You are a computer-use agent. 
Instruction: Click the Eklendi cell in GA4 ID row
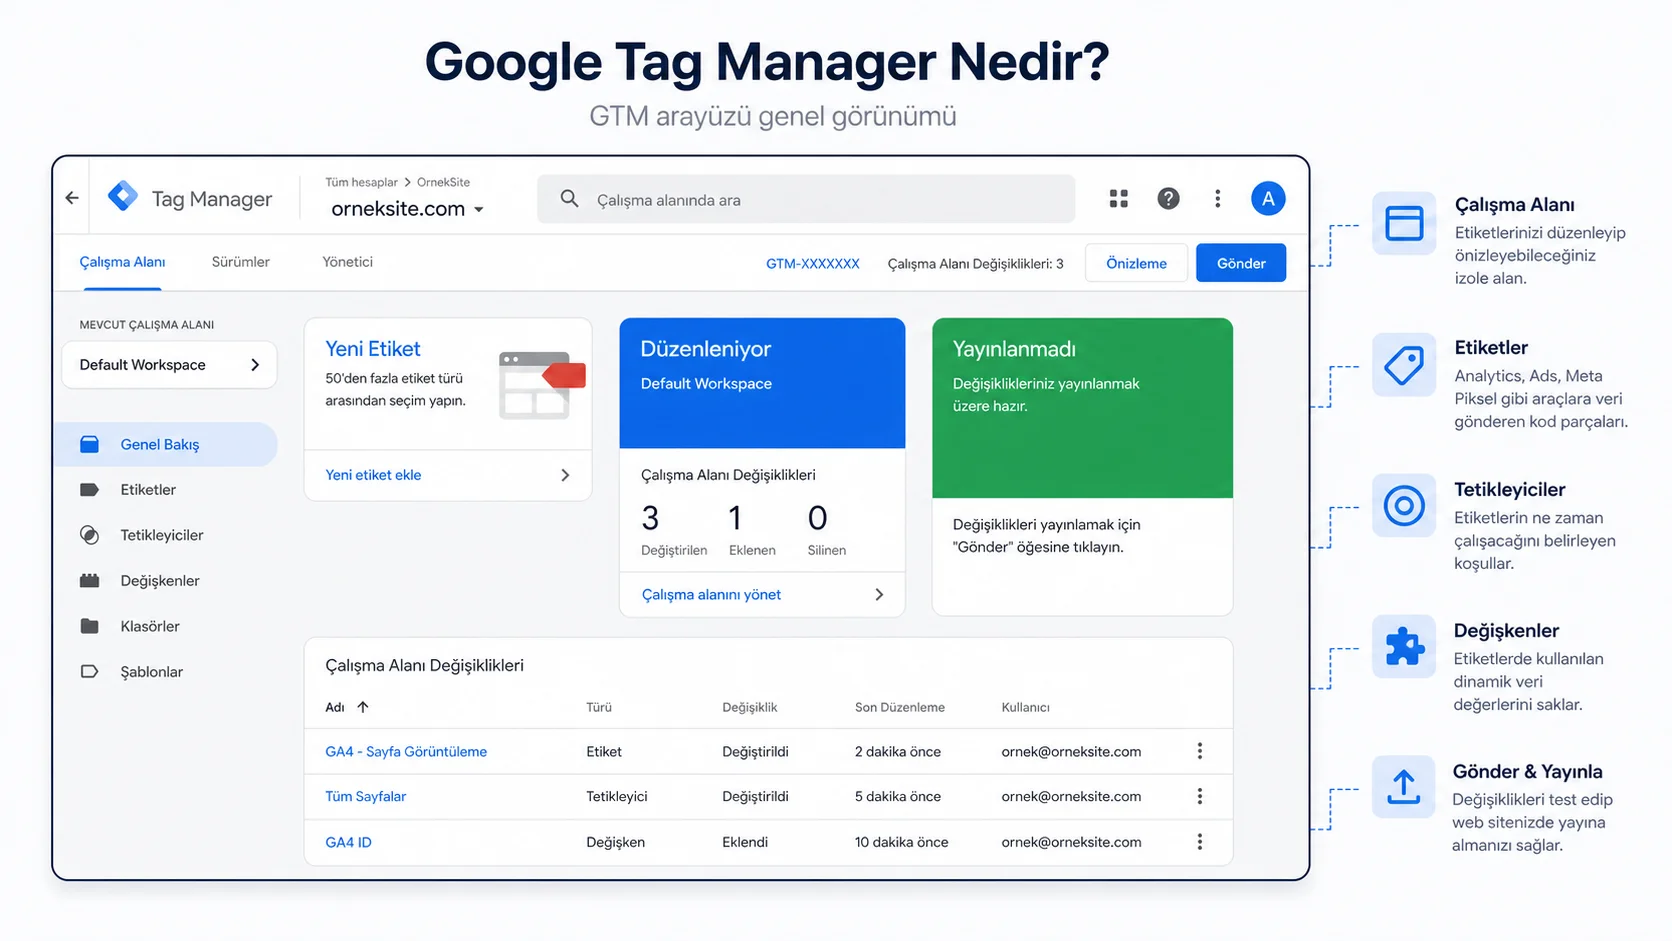[x=745, y=842]
